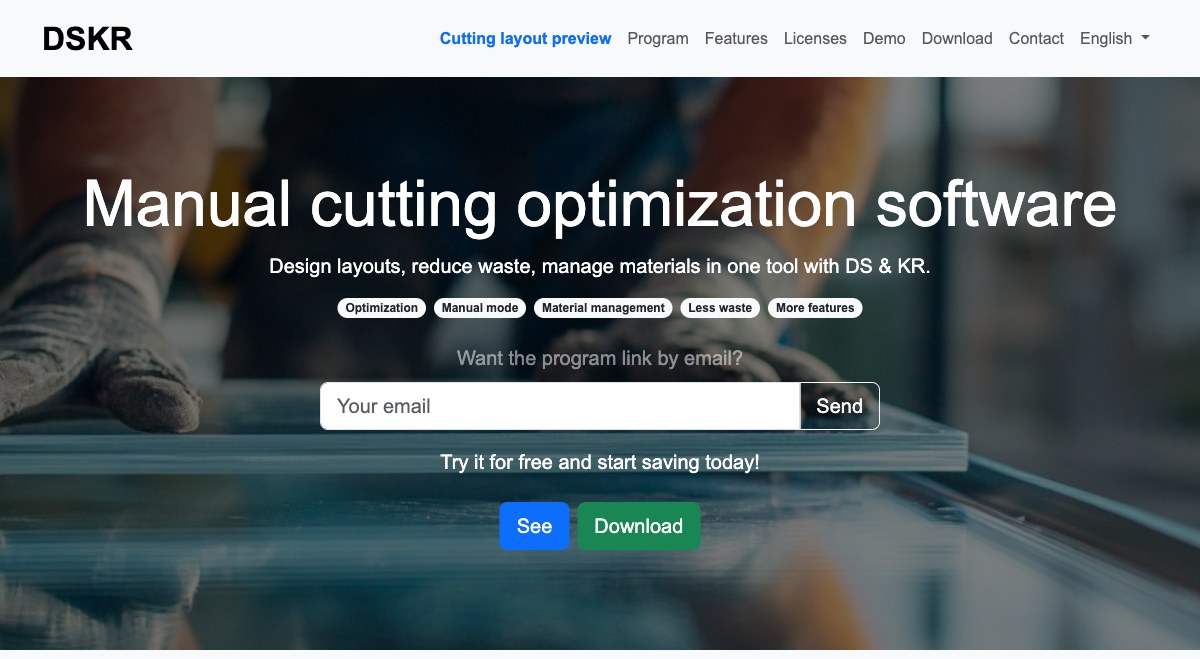Select the Demo nav link
This screenshot has width=1200, height=659.
pyautogui.click(x=884, y=38)
